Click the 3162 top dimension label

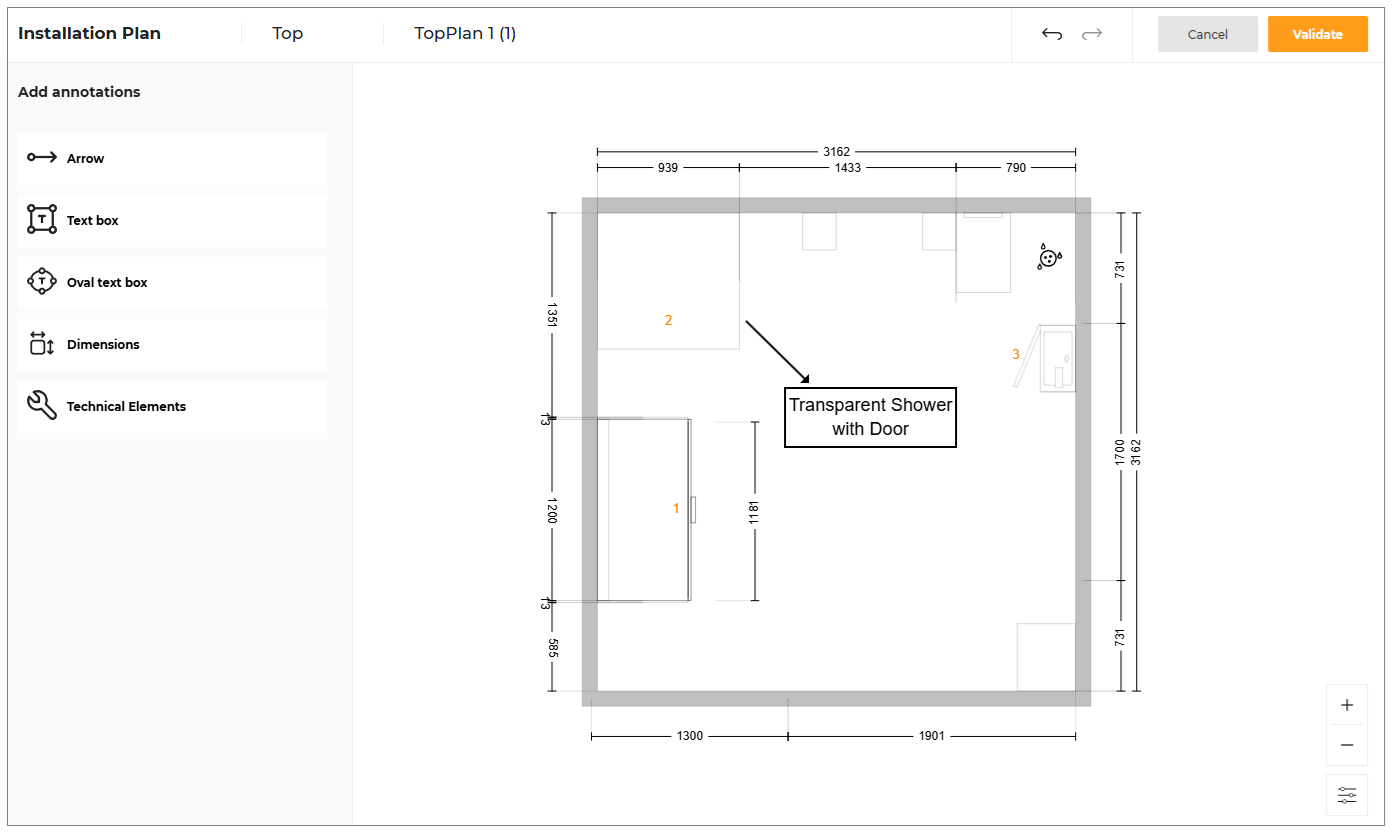click(837, 152)
